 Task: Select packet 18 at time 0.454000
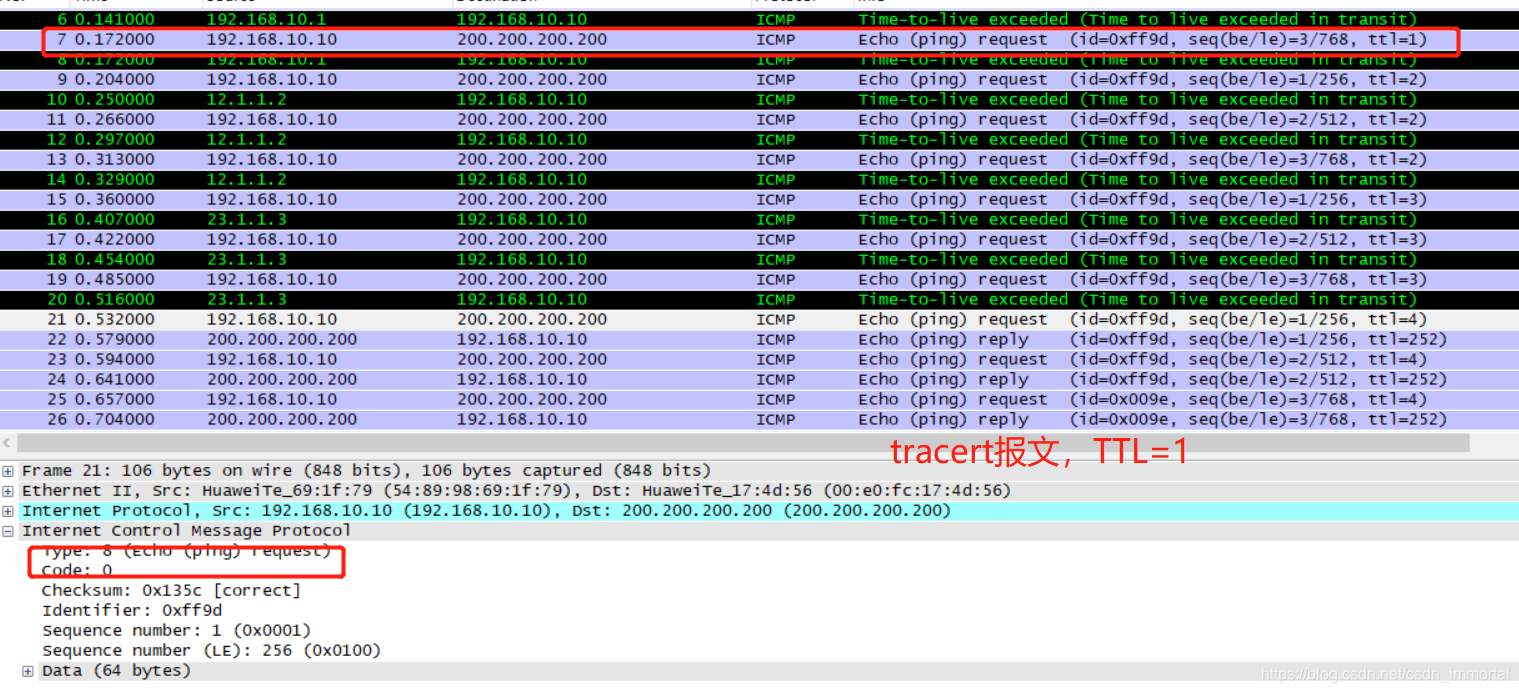point(759,260)
